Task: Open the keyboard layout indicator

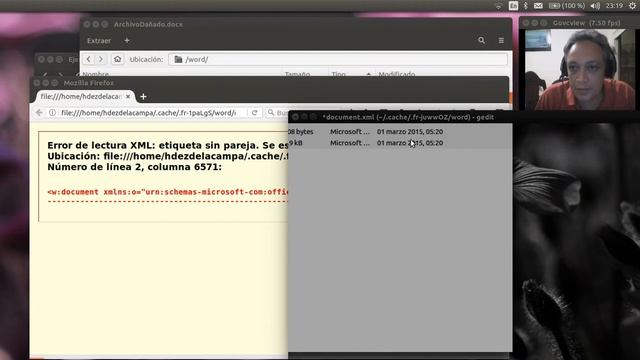Action: pos(513,6)
